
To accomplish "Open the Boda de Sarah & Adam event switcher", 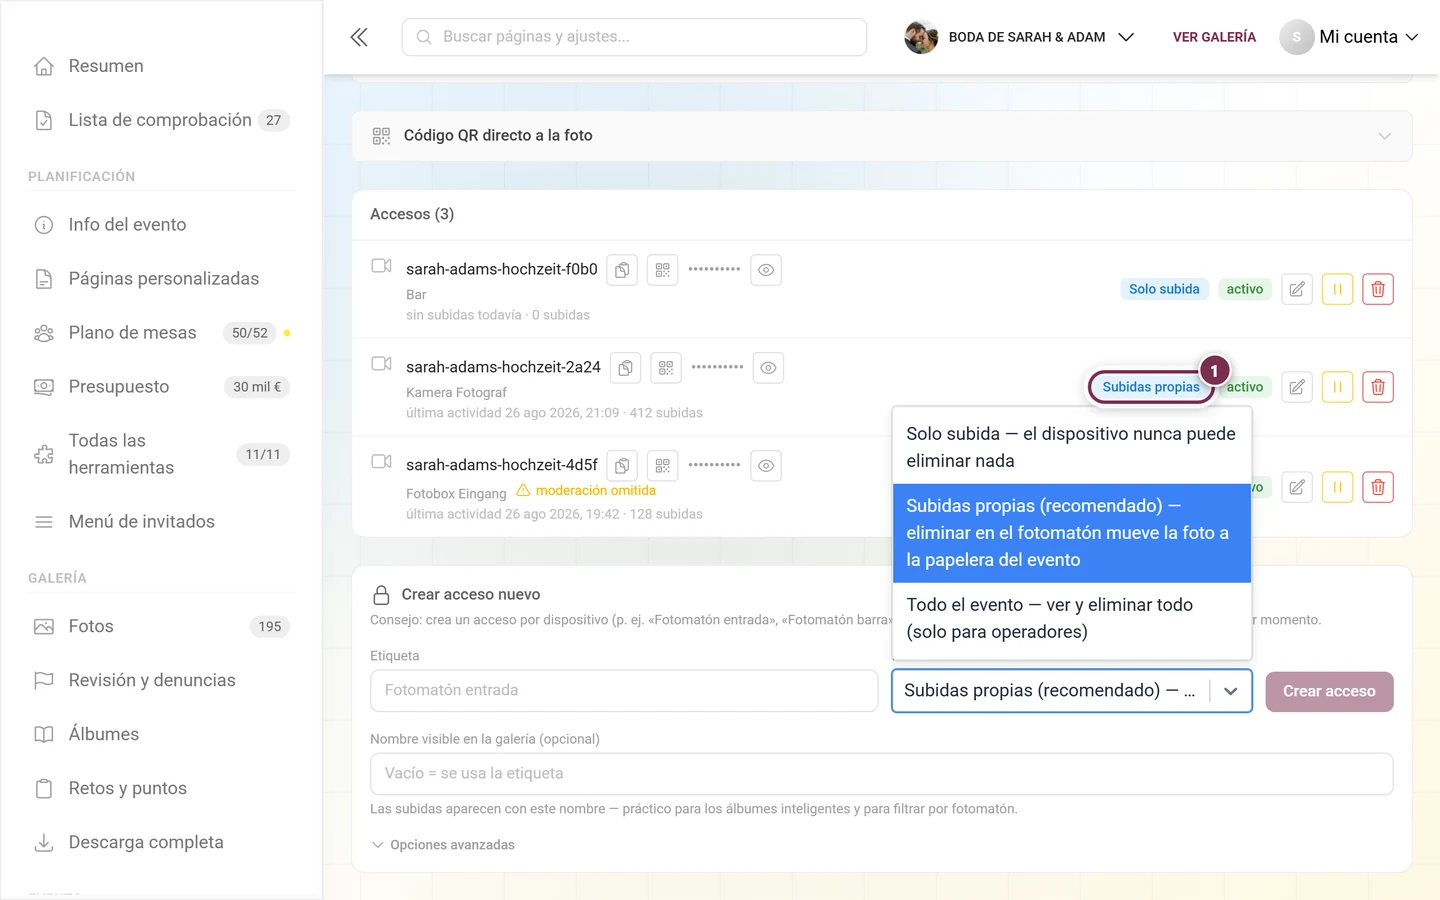I will point(1019,37).
